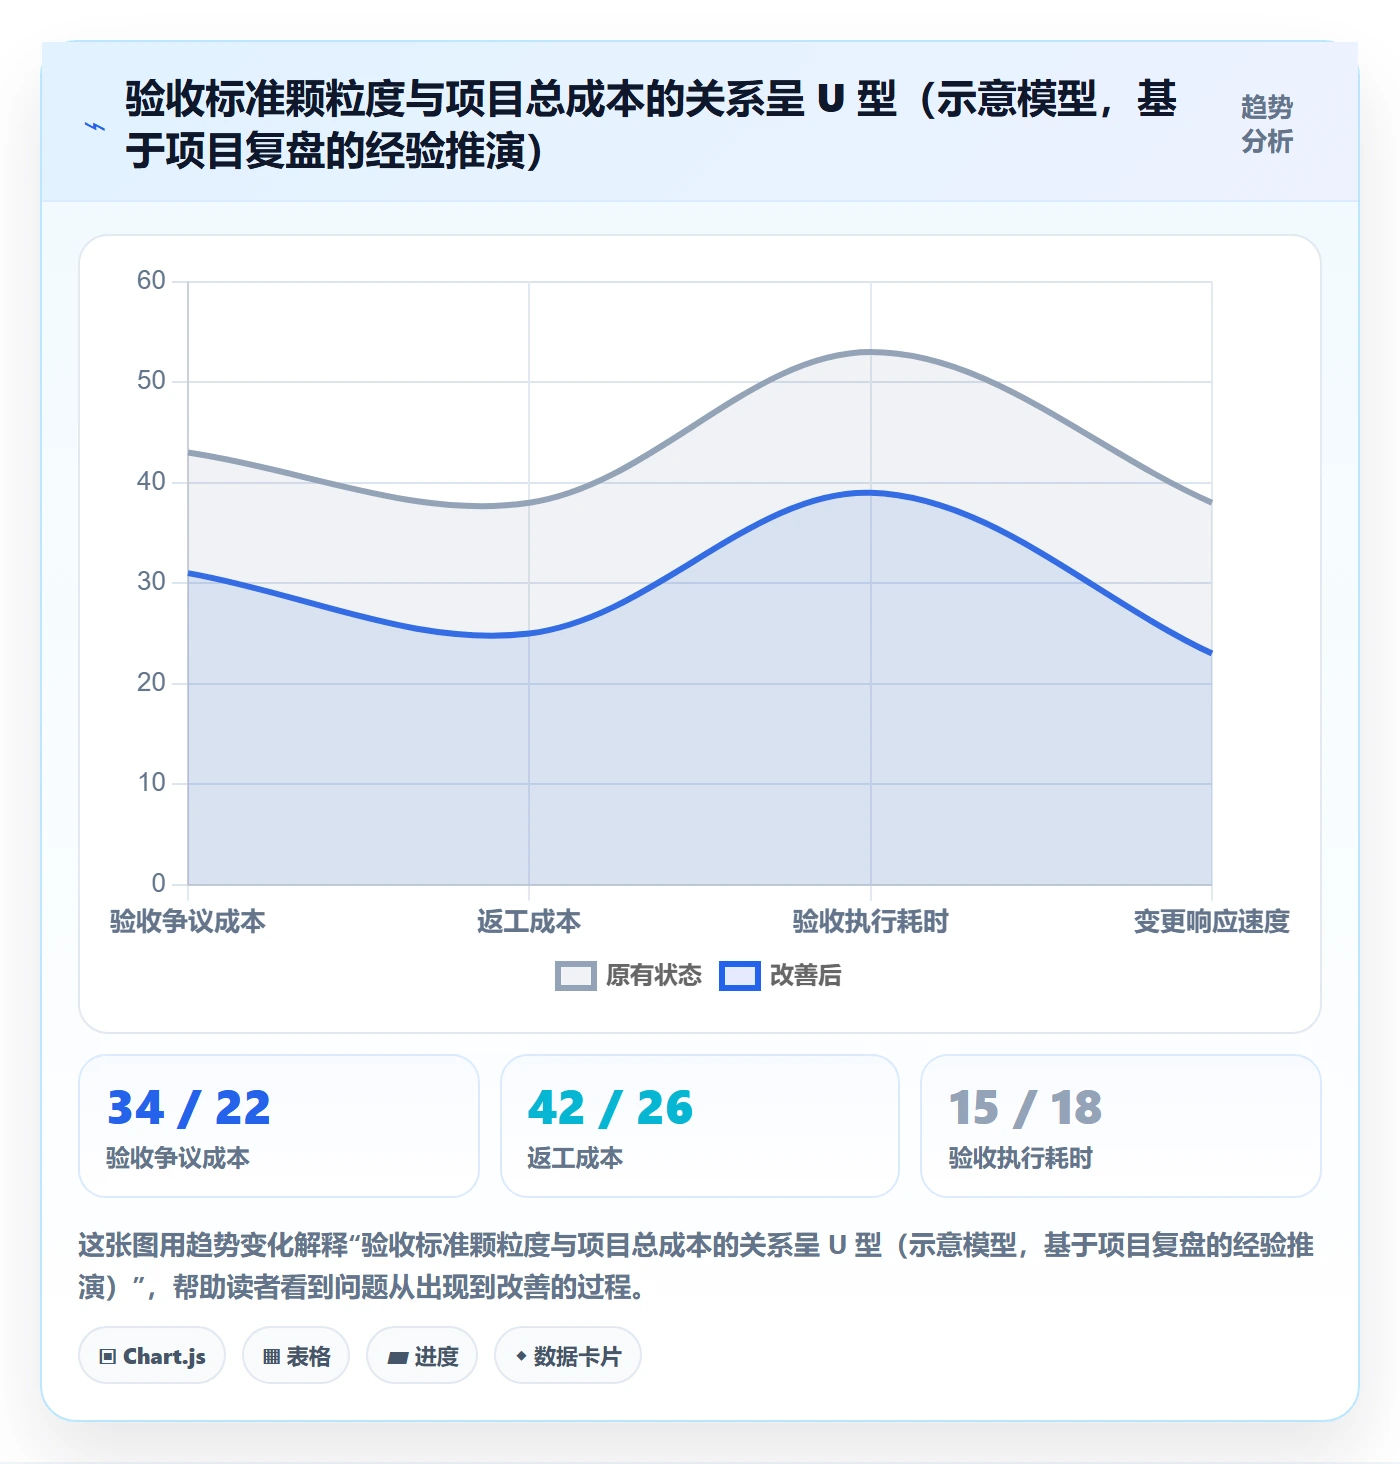Select the 进度 tag chip
Screen dimensions: 1400x1464
click(422, 1356)
